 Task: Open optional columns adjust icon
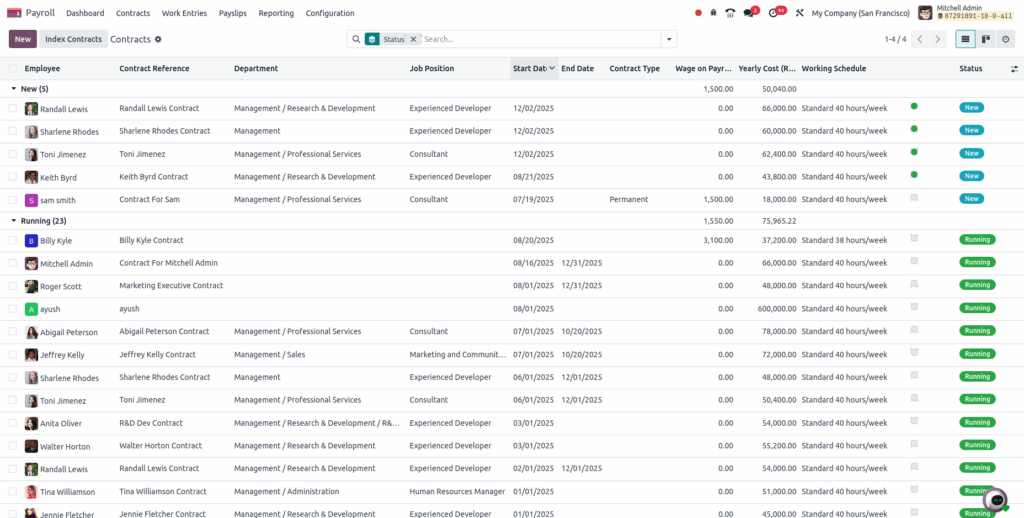click(1014, 69)
